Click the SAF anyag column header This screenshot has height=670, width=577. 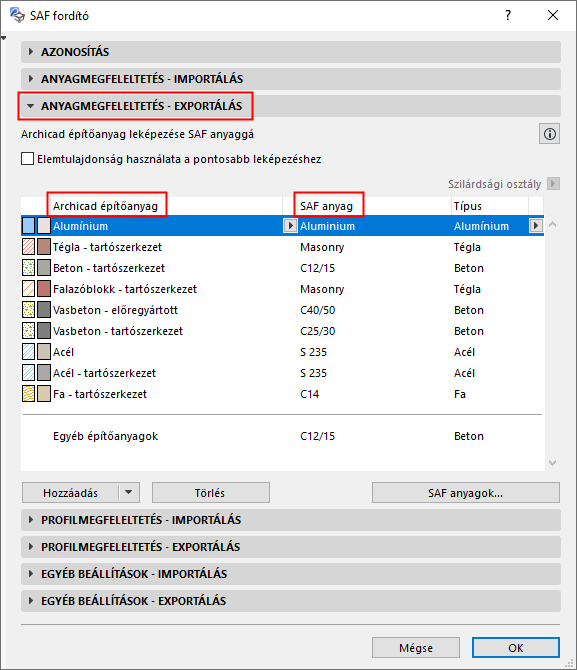pos(327,206)
